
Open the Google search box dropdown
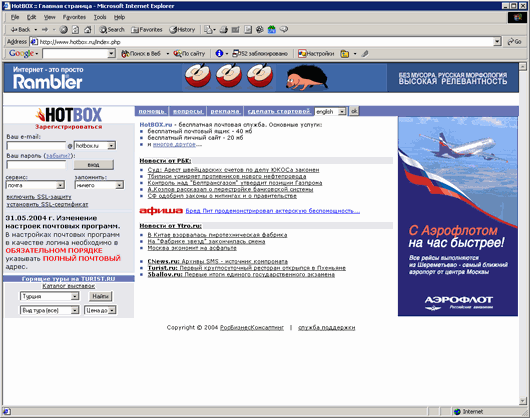(111, 53)
